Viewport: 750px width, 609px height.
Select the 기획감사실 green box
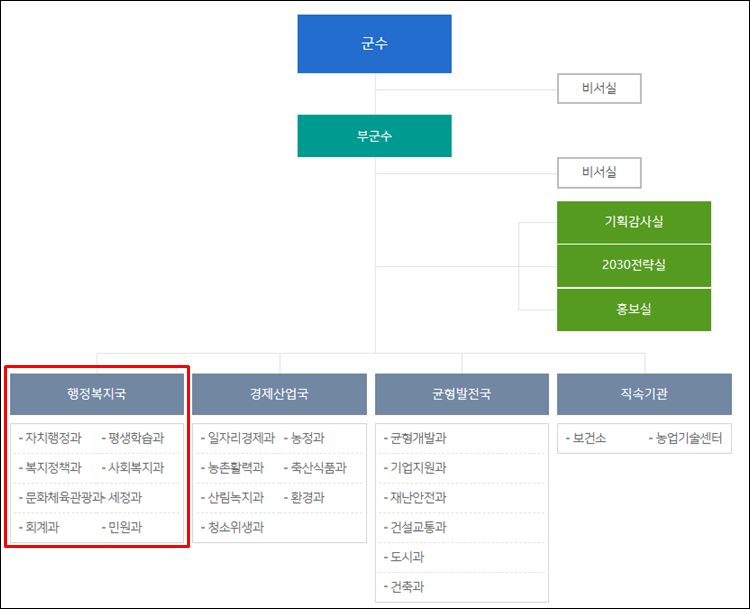634,222
